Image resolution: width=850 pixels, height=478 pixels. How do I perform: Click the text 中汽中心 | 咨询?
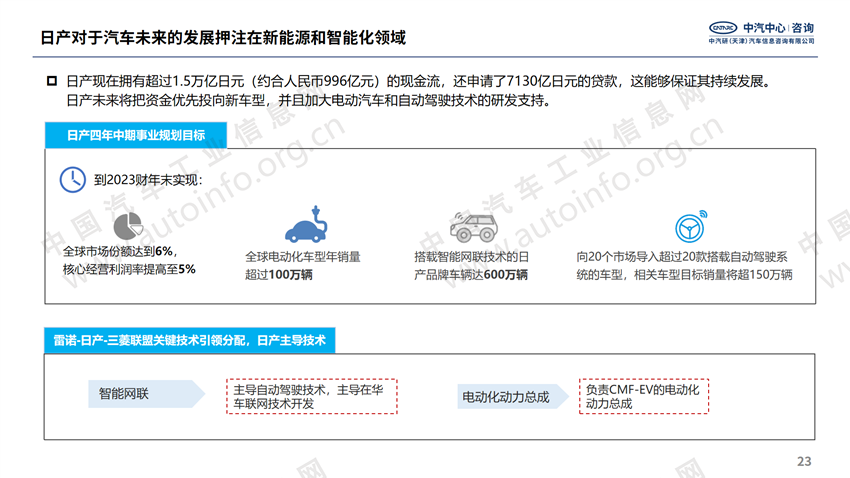(x=778, y=28)
